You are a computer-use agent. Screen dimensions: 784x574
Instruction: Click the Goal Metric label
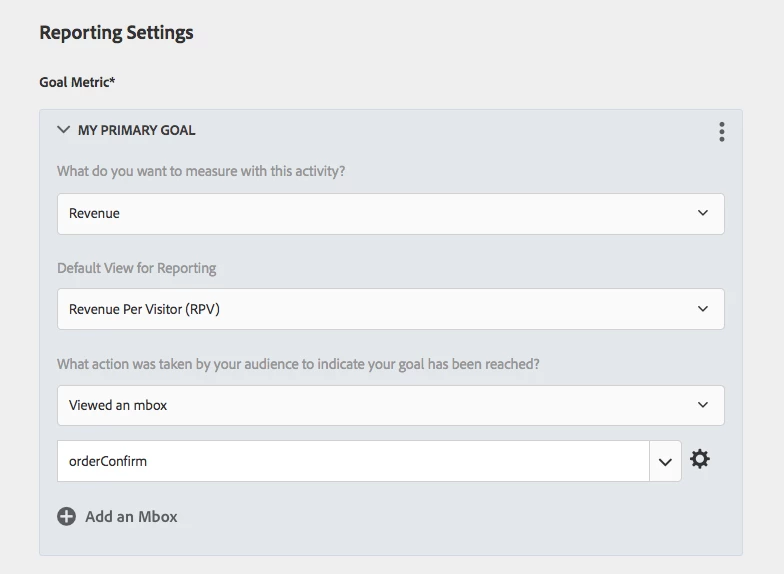[77, 82]
